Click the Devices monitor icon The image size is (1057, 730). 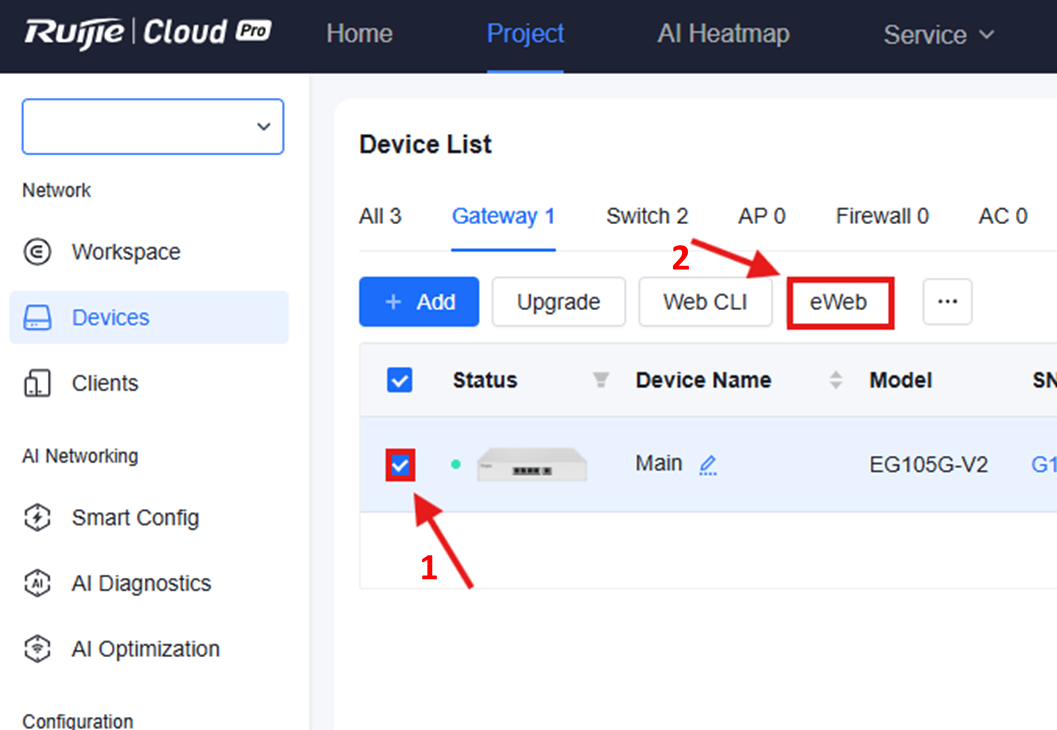click(x=37, y=318)
